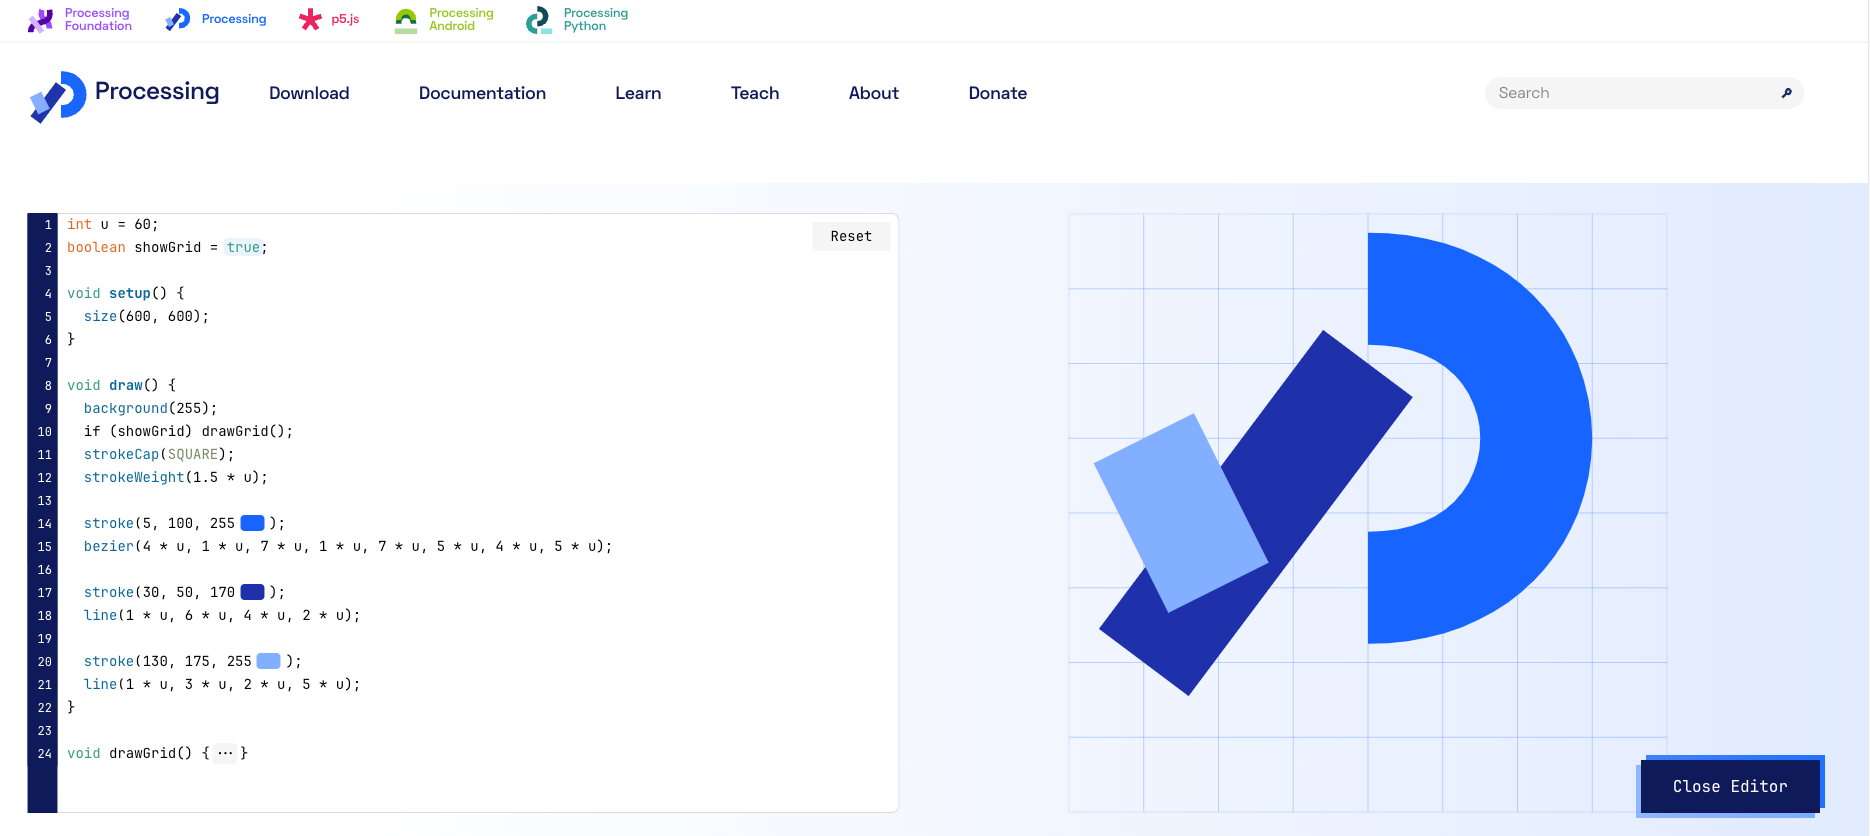The width and height of the screenshot is (1870, 836).
Task: Click the Processing Python logo icon
Action: click(538, 20)
